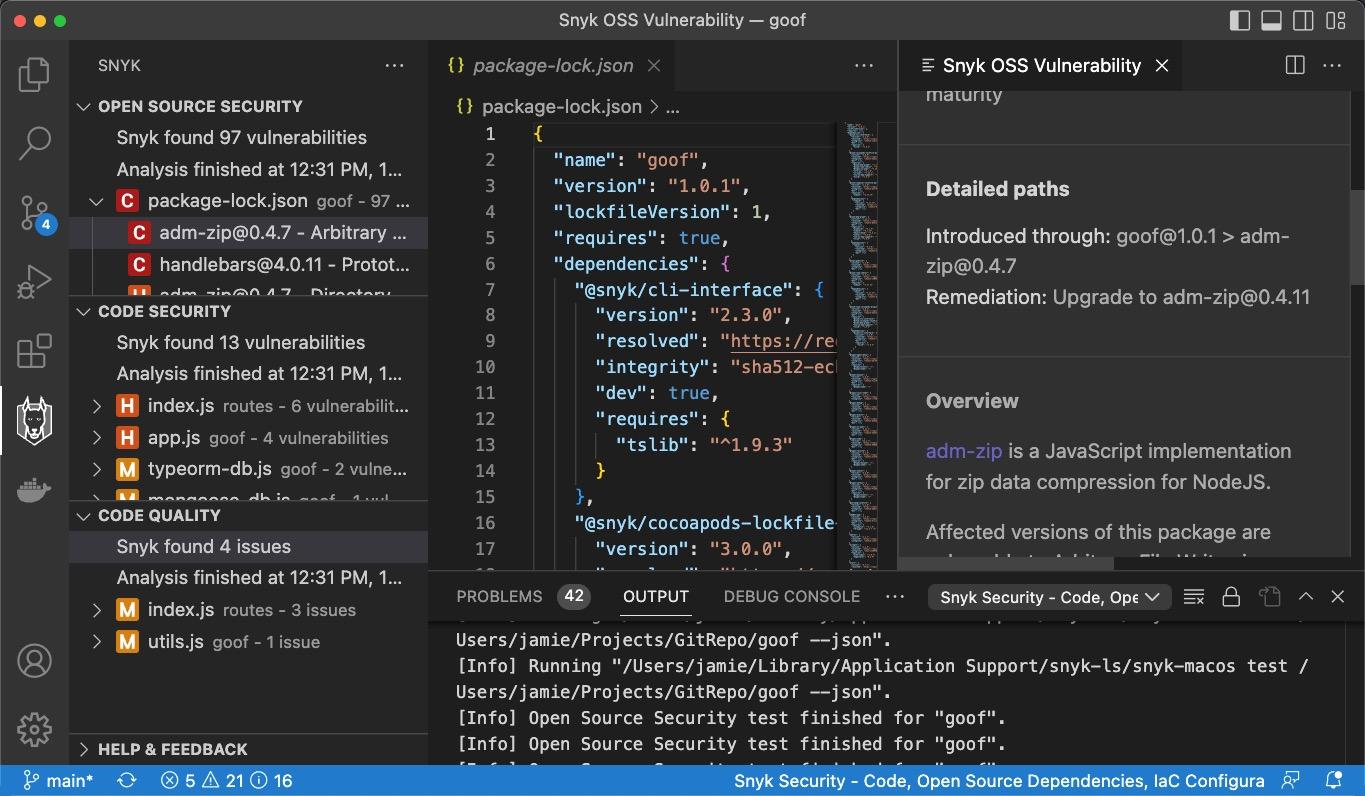This screenshot has width=1365, height=796.
Task: Open the Explorer view in activity bar
Action: 34,74
